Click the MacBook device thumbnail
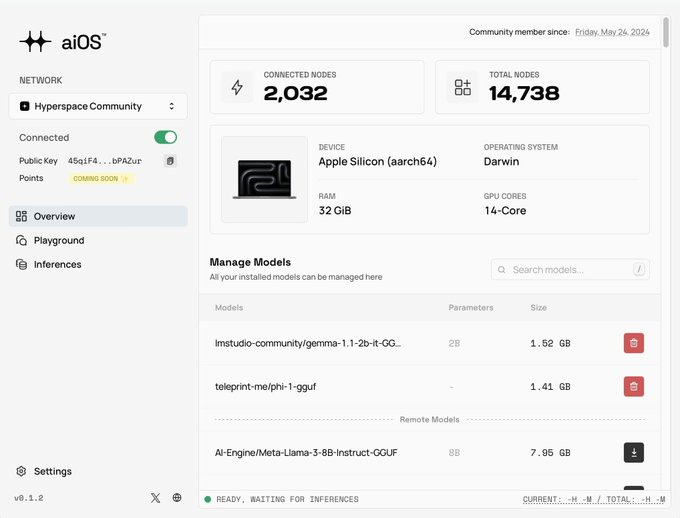The height and width of the screenshot is (518, 680). click(265, 179)
